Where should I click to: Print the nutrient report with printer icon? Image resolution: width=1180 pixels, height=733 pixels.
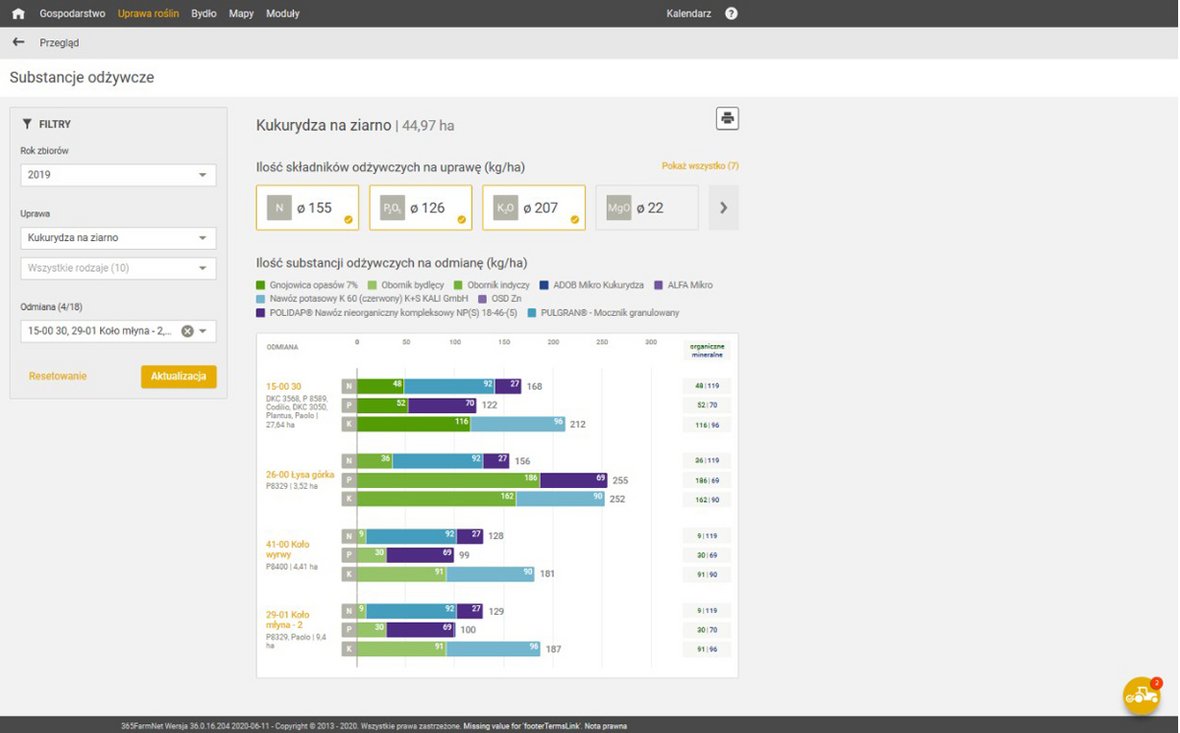pos(727,118)
